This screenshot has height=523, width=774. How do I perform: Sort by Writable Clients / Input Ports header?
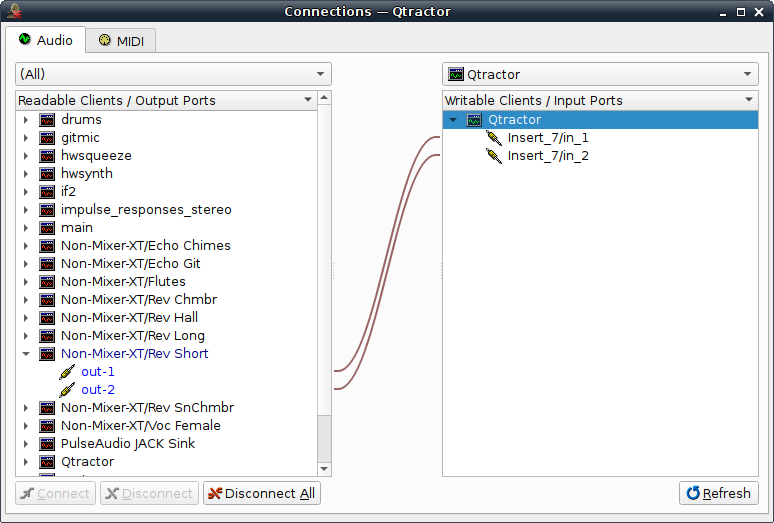coord(600,100)
